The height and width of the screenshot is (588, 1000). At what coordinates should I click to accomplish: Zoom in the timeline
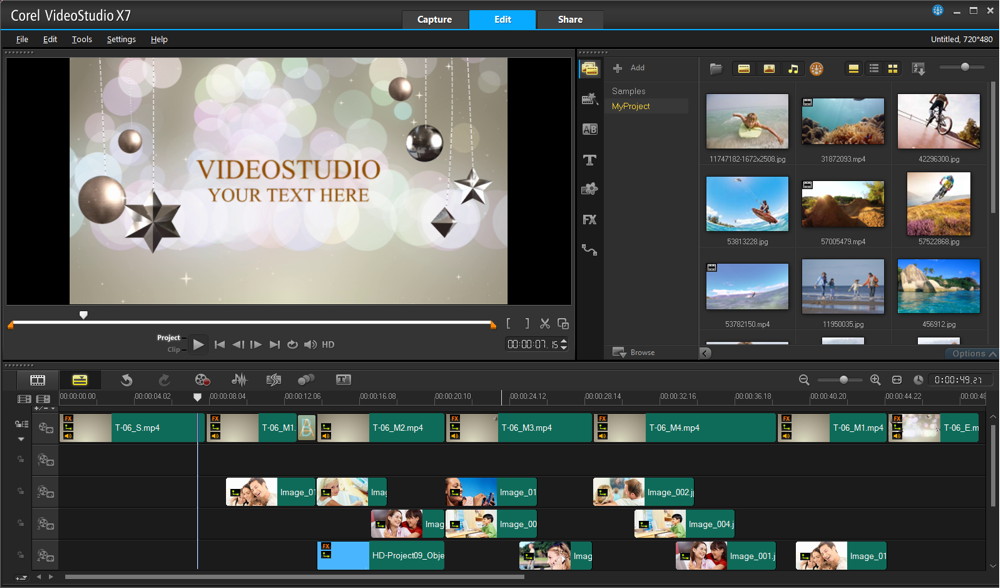pyautogui.click(x=876, y=380)
